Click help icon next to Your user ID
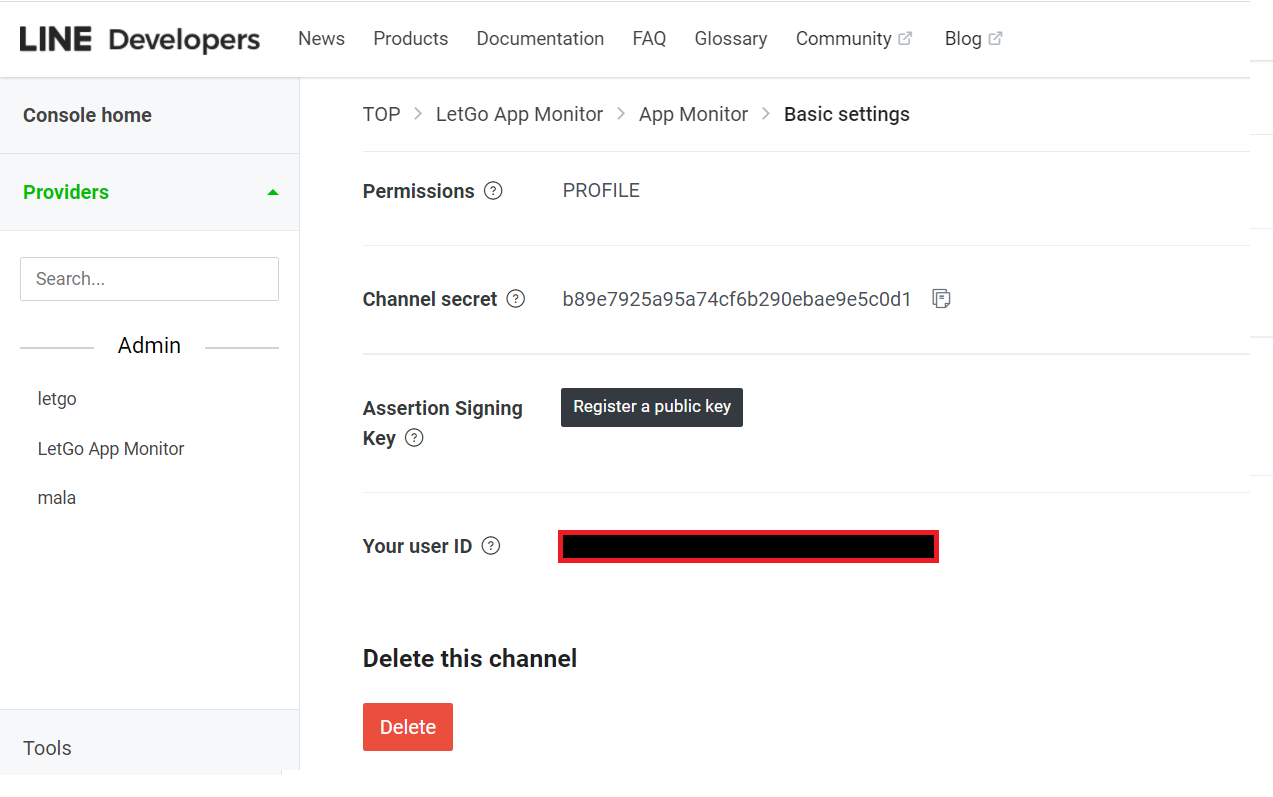Screen dimensions: 1273x797 click(491, 546)
